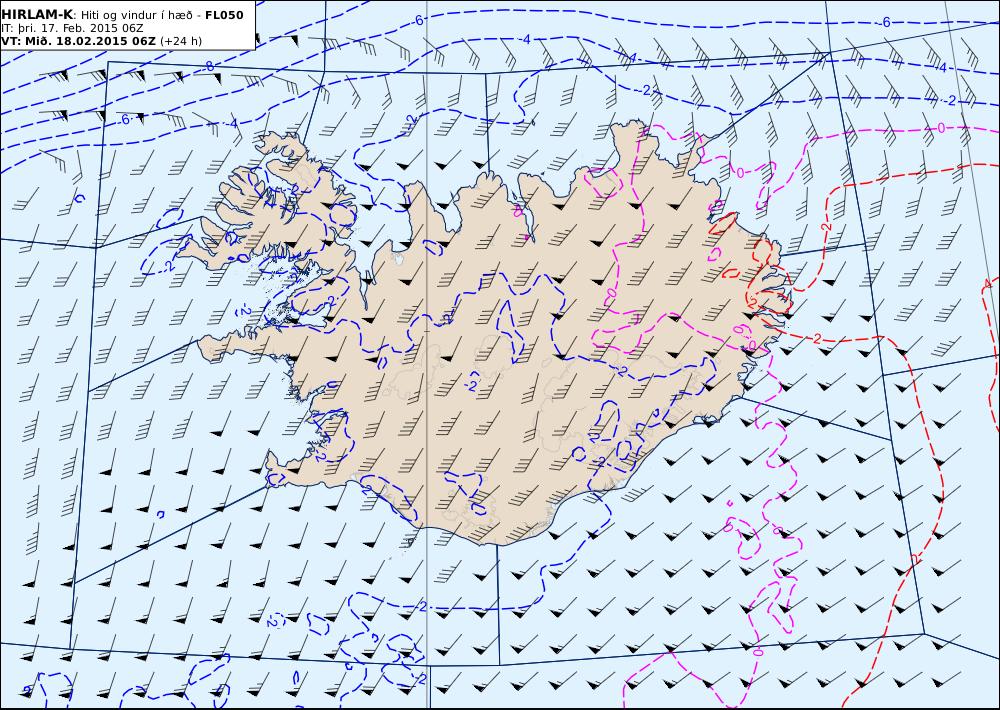Click the blue '-8' isotherm label
This screenshot has width=1000, height=710.
(208, 66)
